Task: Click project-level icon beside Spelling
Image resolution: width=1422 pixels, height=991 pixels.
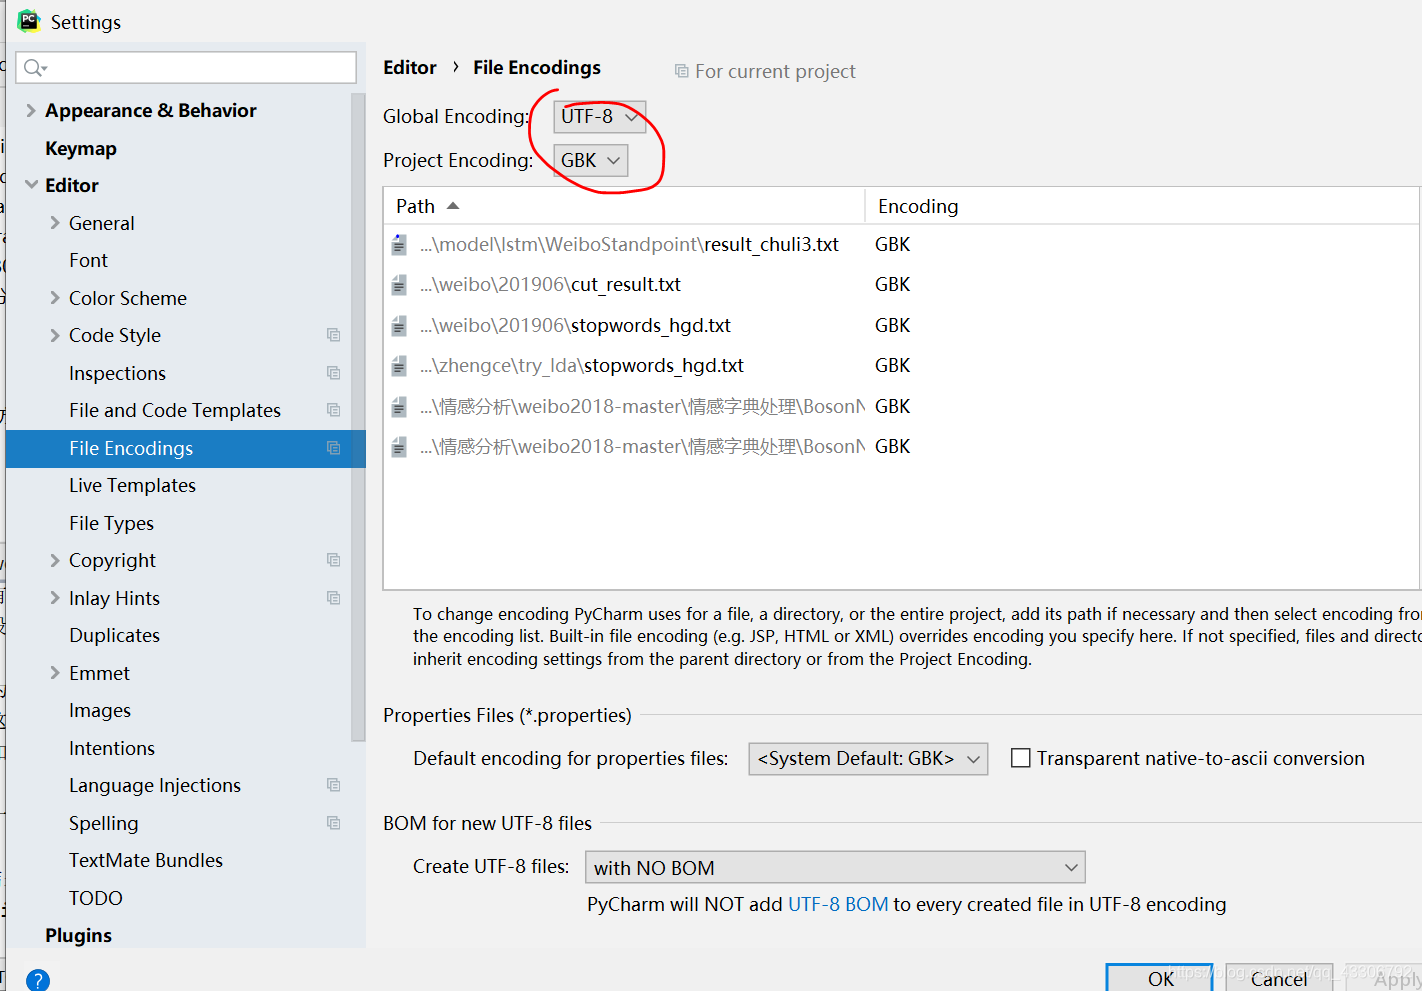Action: click(334, 823)
